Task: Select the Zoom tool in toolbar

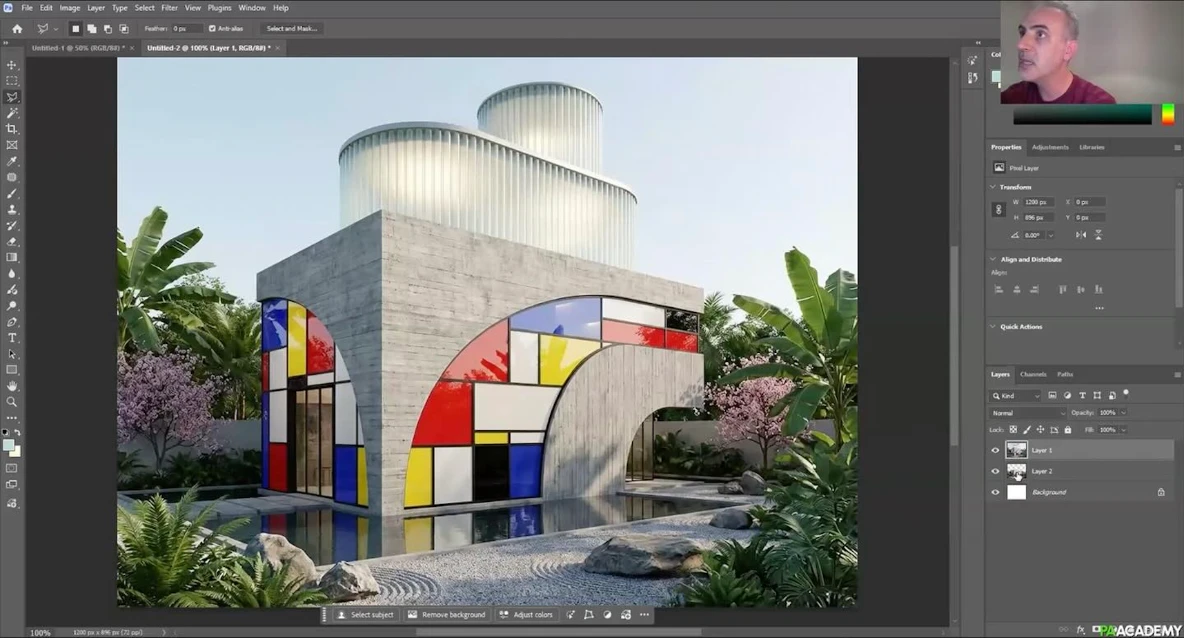Action: point(12,402)
